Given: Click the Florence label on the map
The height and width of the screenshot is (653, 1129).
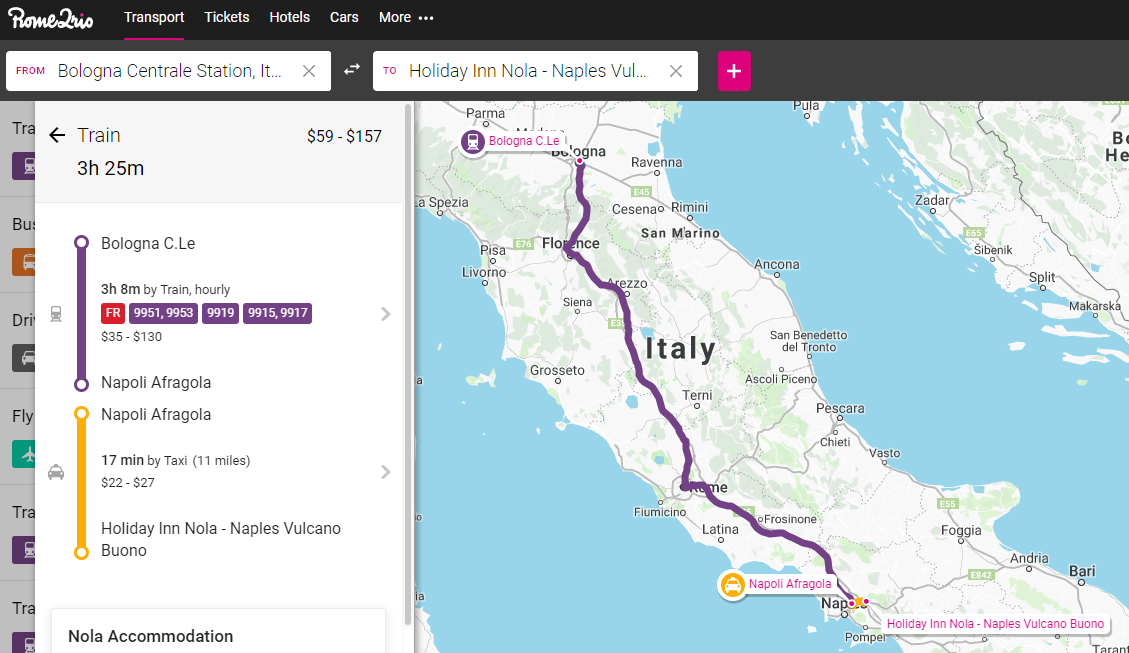Looking at the screenshot, I should (x=571, y=243).
